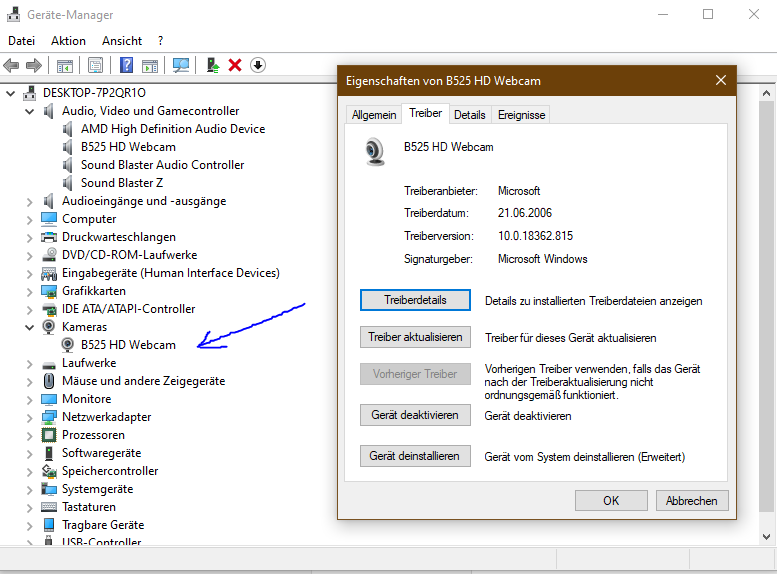Screen dimensions: 777x574
Task: Switch to the Details tab
Action: coord(470,115)
